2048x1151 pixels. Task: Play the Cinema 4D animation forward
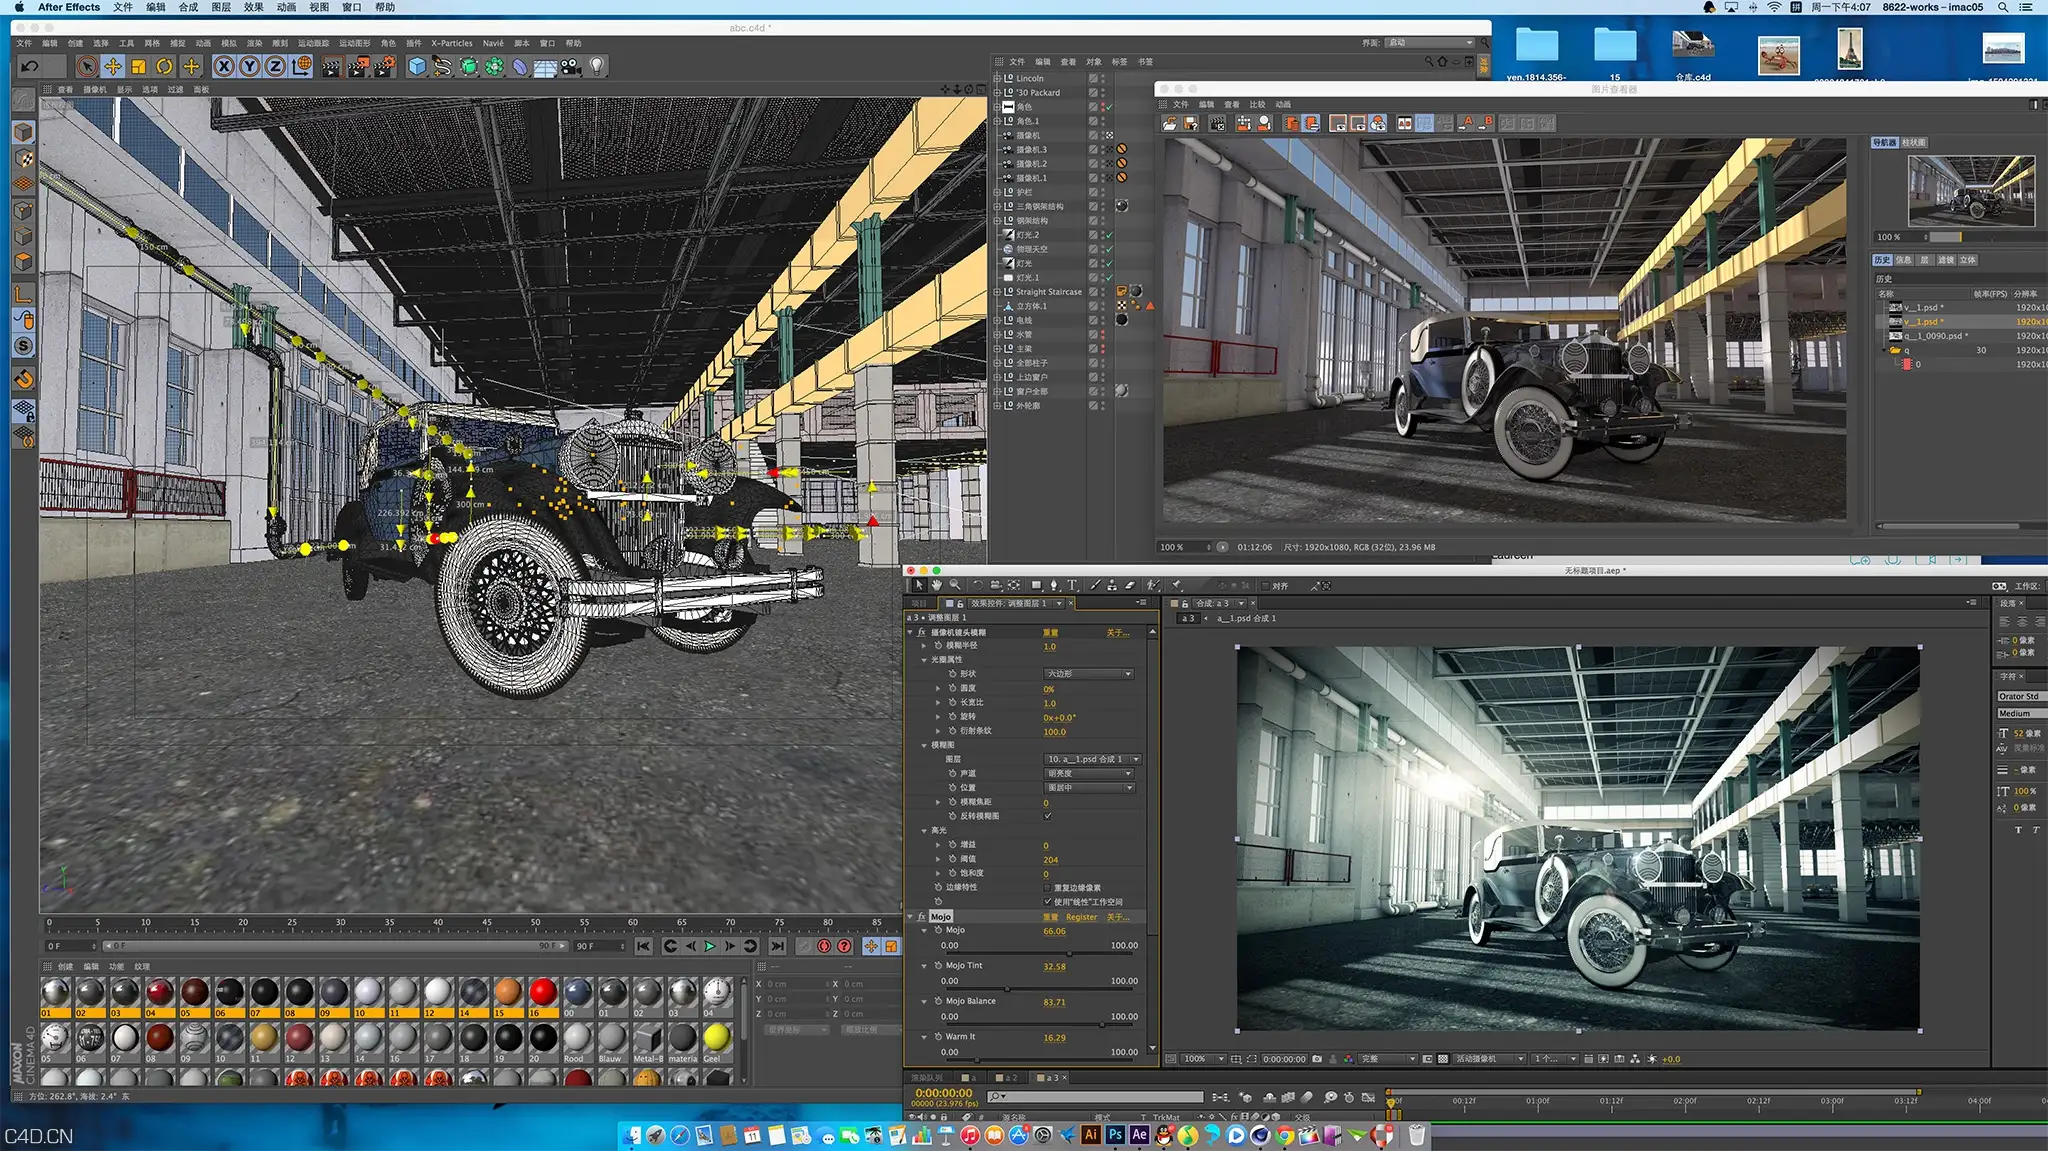[x=710, y=946]
